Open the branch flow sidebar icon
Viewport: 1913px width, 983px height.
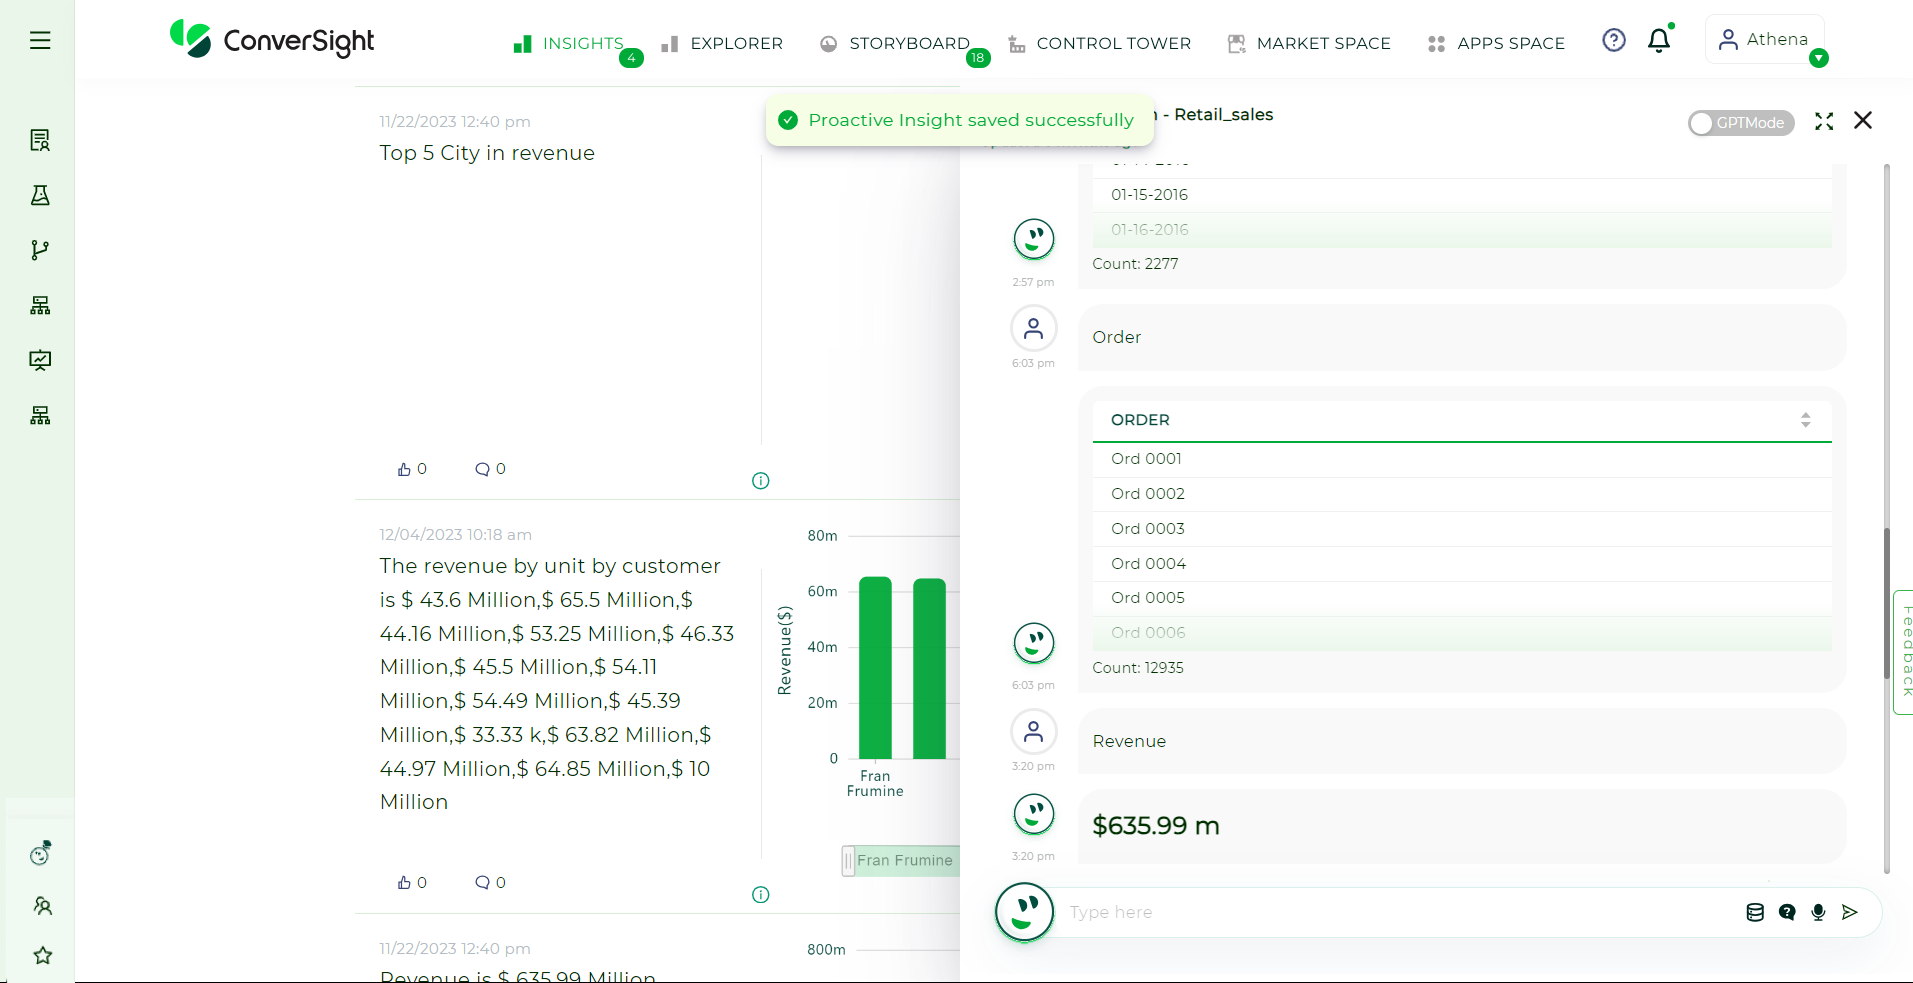40,250
